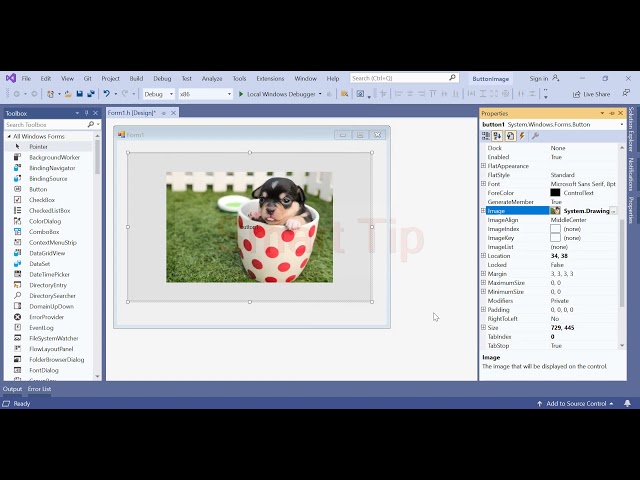Switch to Form1.h [Design] tab
The image size is (640, 480).
(x=131, y=113)
